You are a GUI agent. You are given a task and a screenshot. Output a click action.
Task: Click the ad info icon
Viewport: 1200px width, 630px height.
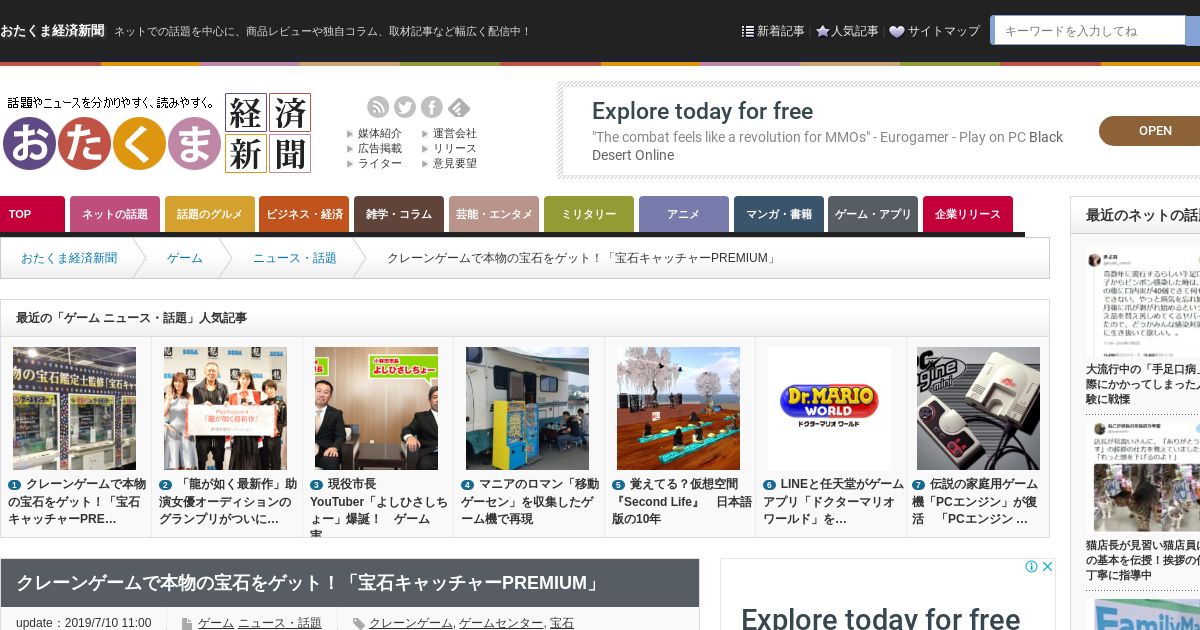point(1031,567)
